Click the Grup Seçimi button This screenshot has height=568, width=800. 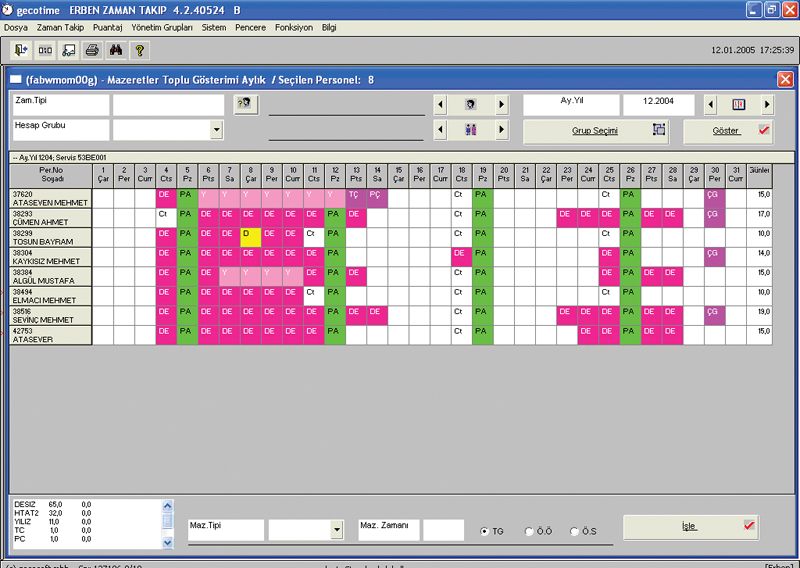(x=596, y=131)
